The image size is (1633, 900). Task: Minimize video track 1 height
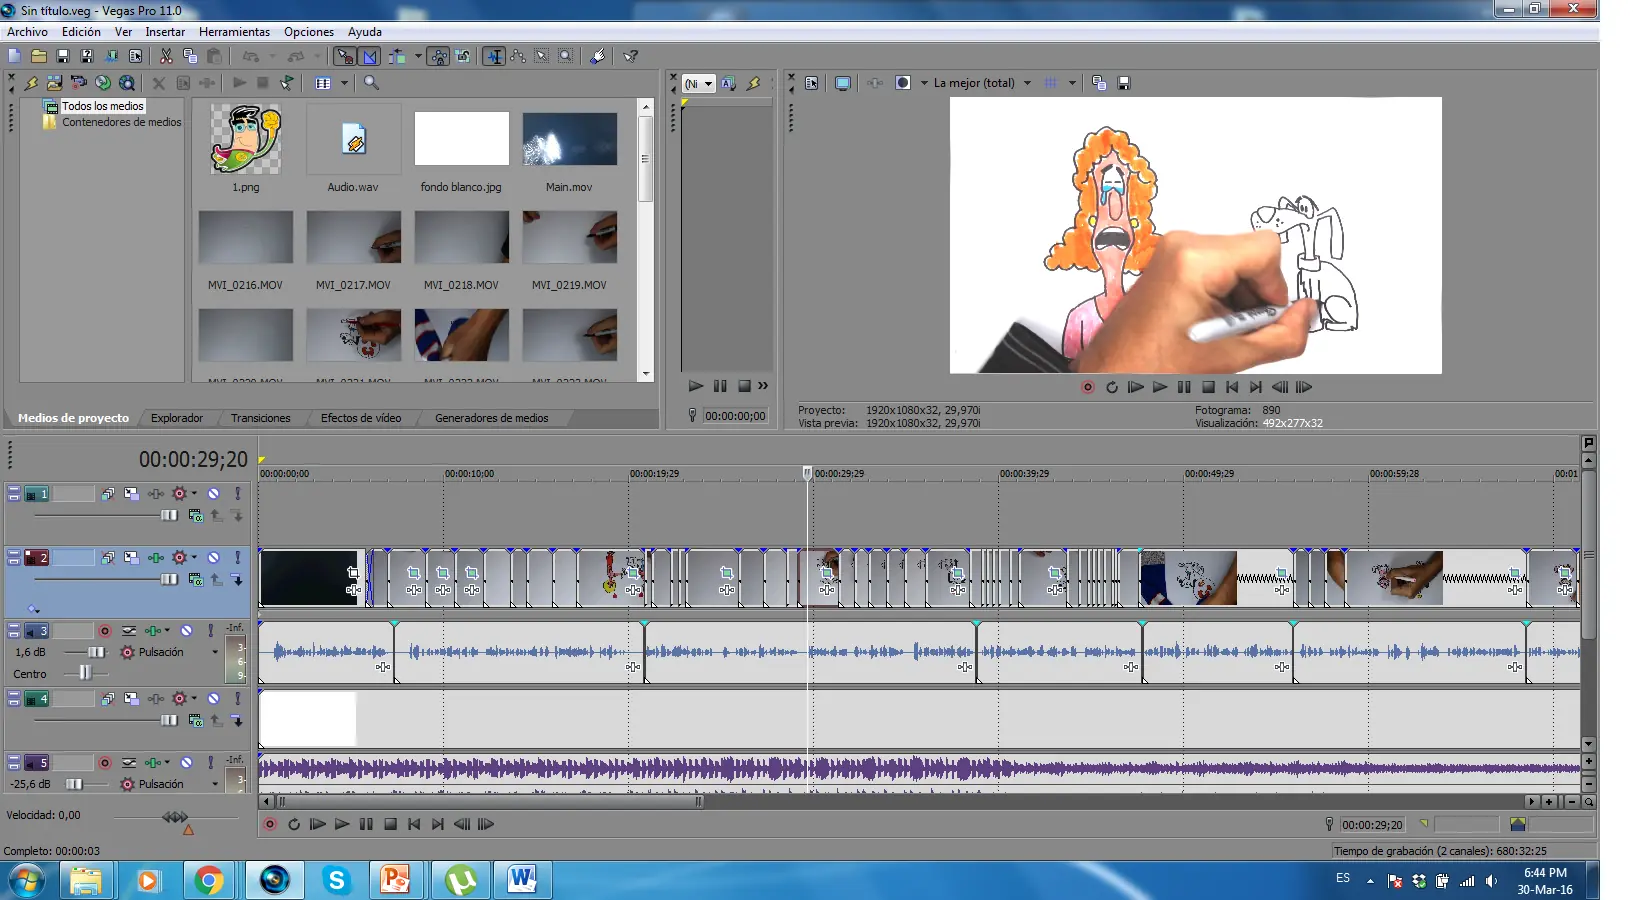coord(14,490)
